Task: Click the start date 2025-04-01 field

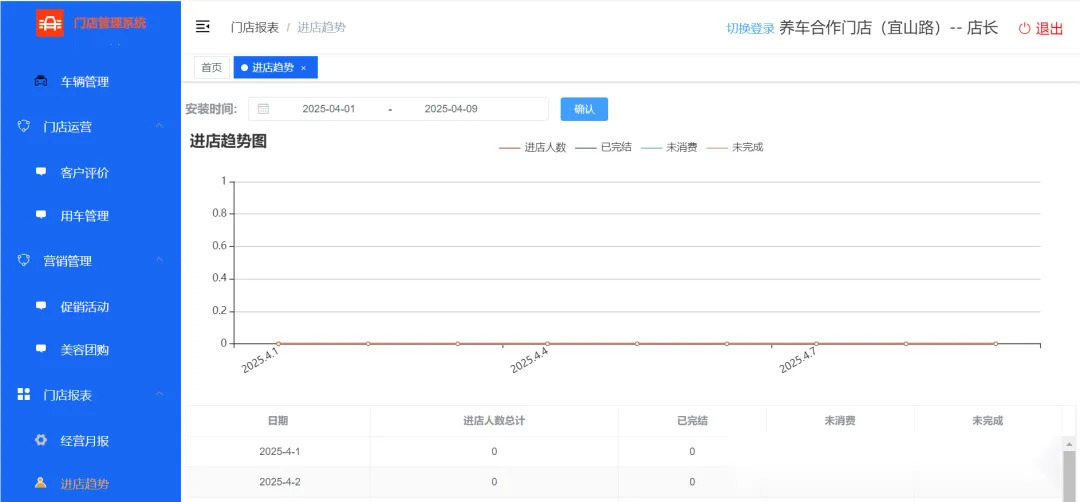Action: point(329,109)
